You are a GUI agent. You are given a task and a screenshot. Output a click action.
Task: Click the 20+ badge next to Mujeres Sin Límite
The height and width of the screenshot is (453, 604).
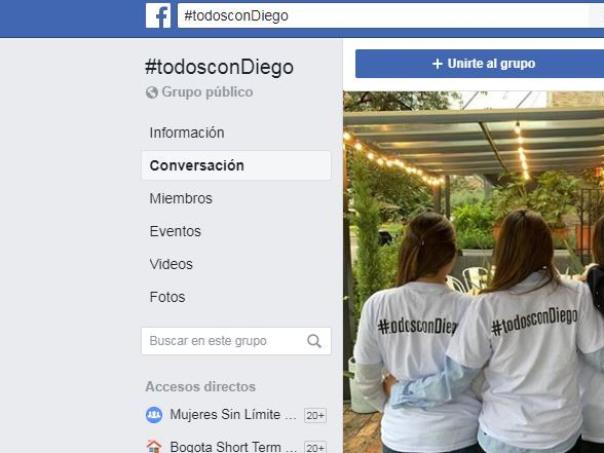[x=315, y=415]
